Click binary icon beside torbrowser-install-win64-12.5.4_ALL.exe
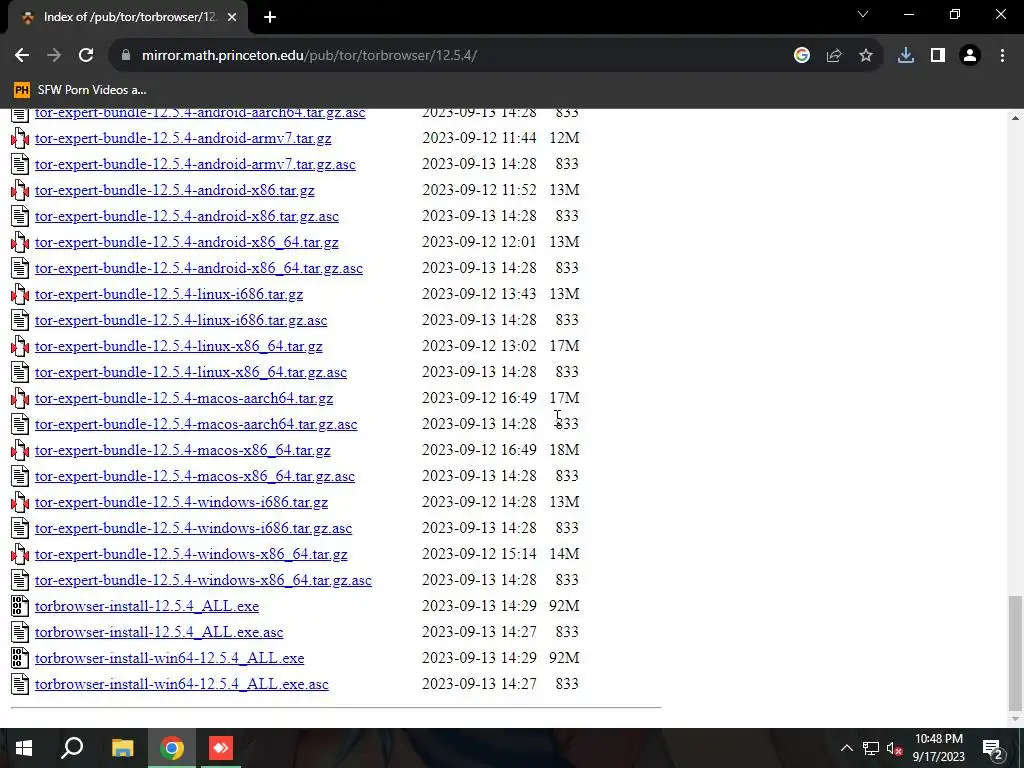The image size is (1024, 768). click(x=20, y=658)
